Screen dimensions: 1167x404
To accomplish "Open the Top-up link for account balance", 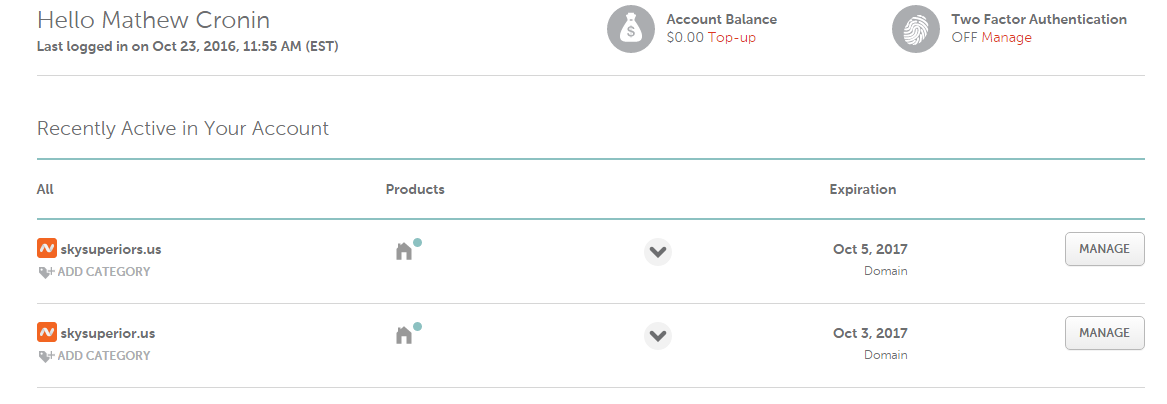I will tap(732, 38).
